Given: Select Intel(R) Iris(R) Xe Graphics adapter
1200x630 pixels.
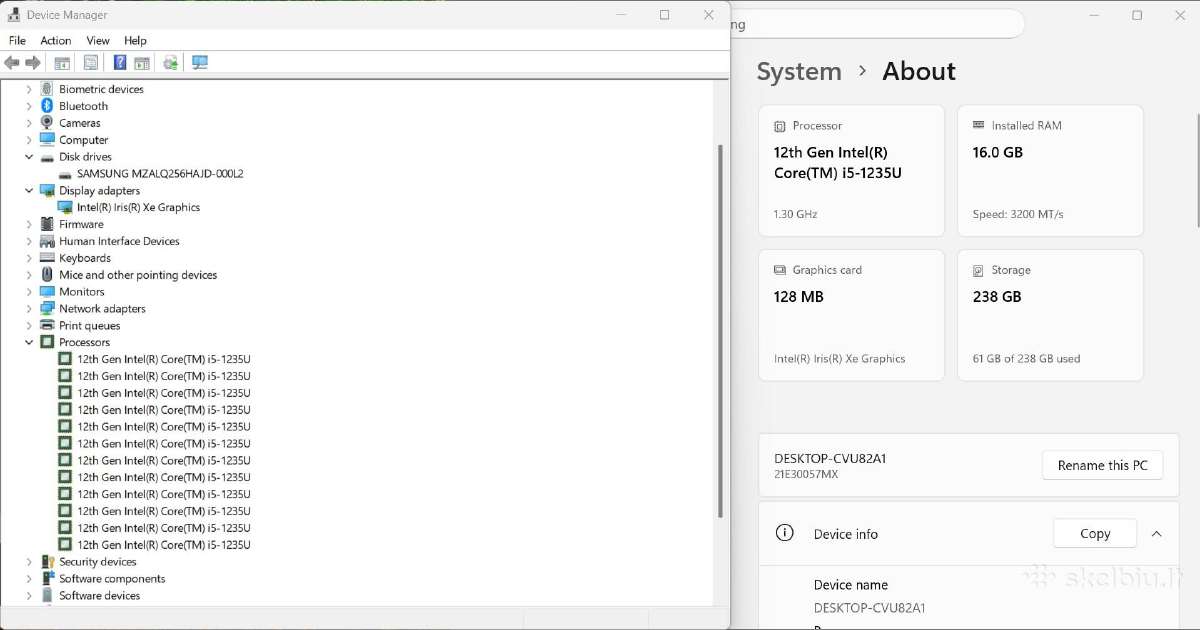Looking at the screenshot, I should click(138, 207).
